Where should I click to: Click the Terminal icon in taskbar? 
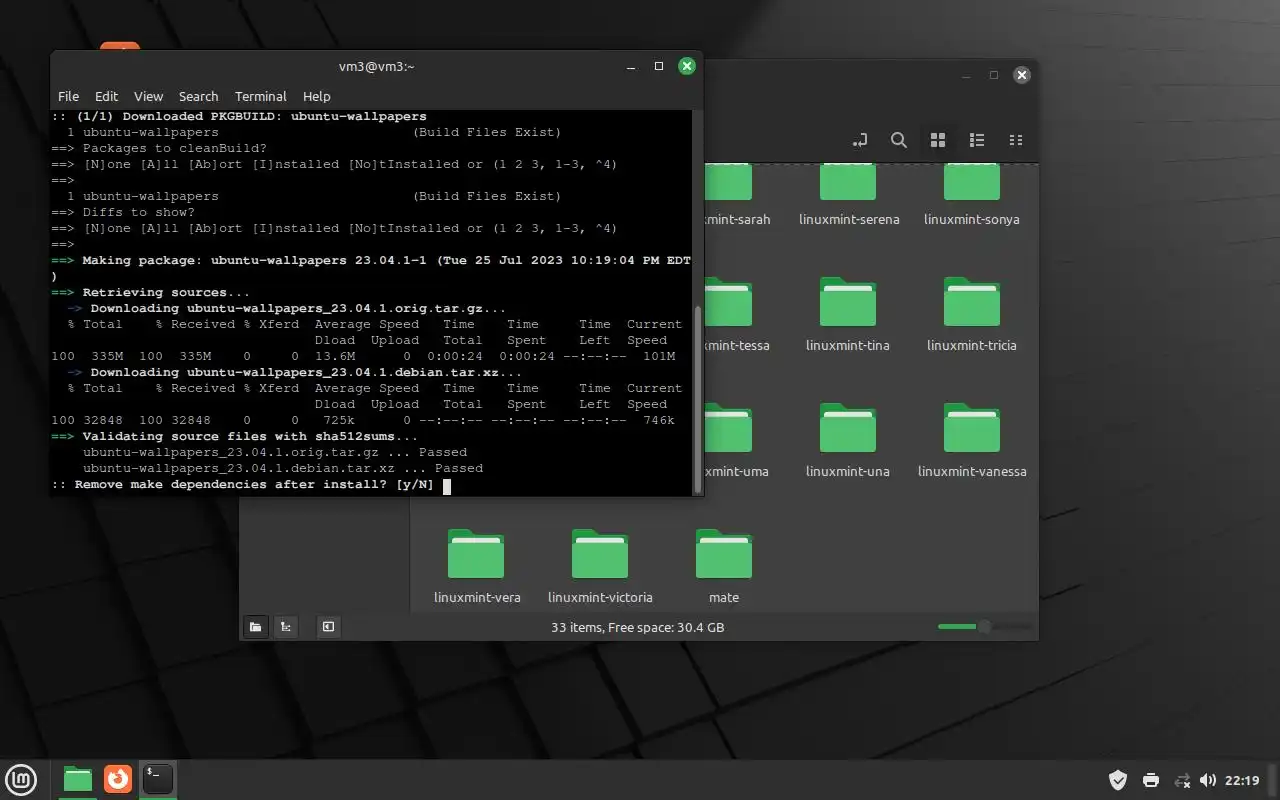point(157,779)
